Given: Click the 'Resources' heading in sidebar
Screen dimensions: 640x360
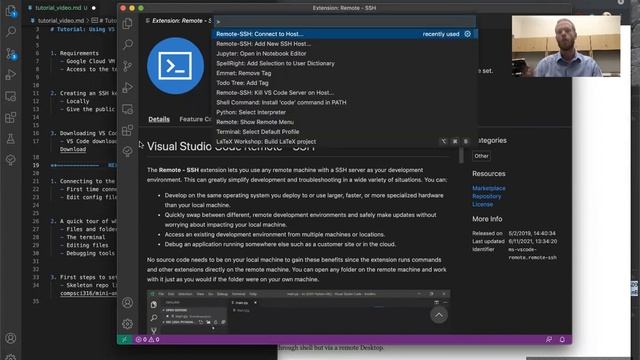Looking at the screenshot, I should (x=489, y=173).
